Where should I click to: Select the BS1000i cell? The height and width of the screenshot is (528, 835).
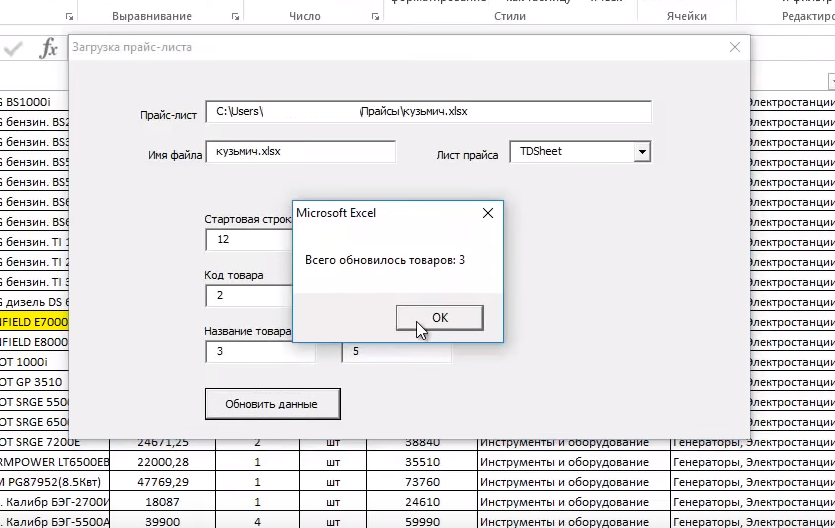tap(34, 102)
